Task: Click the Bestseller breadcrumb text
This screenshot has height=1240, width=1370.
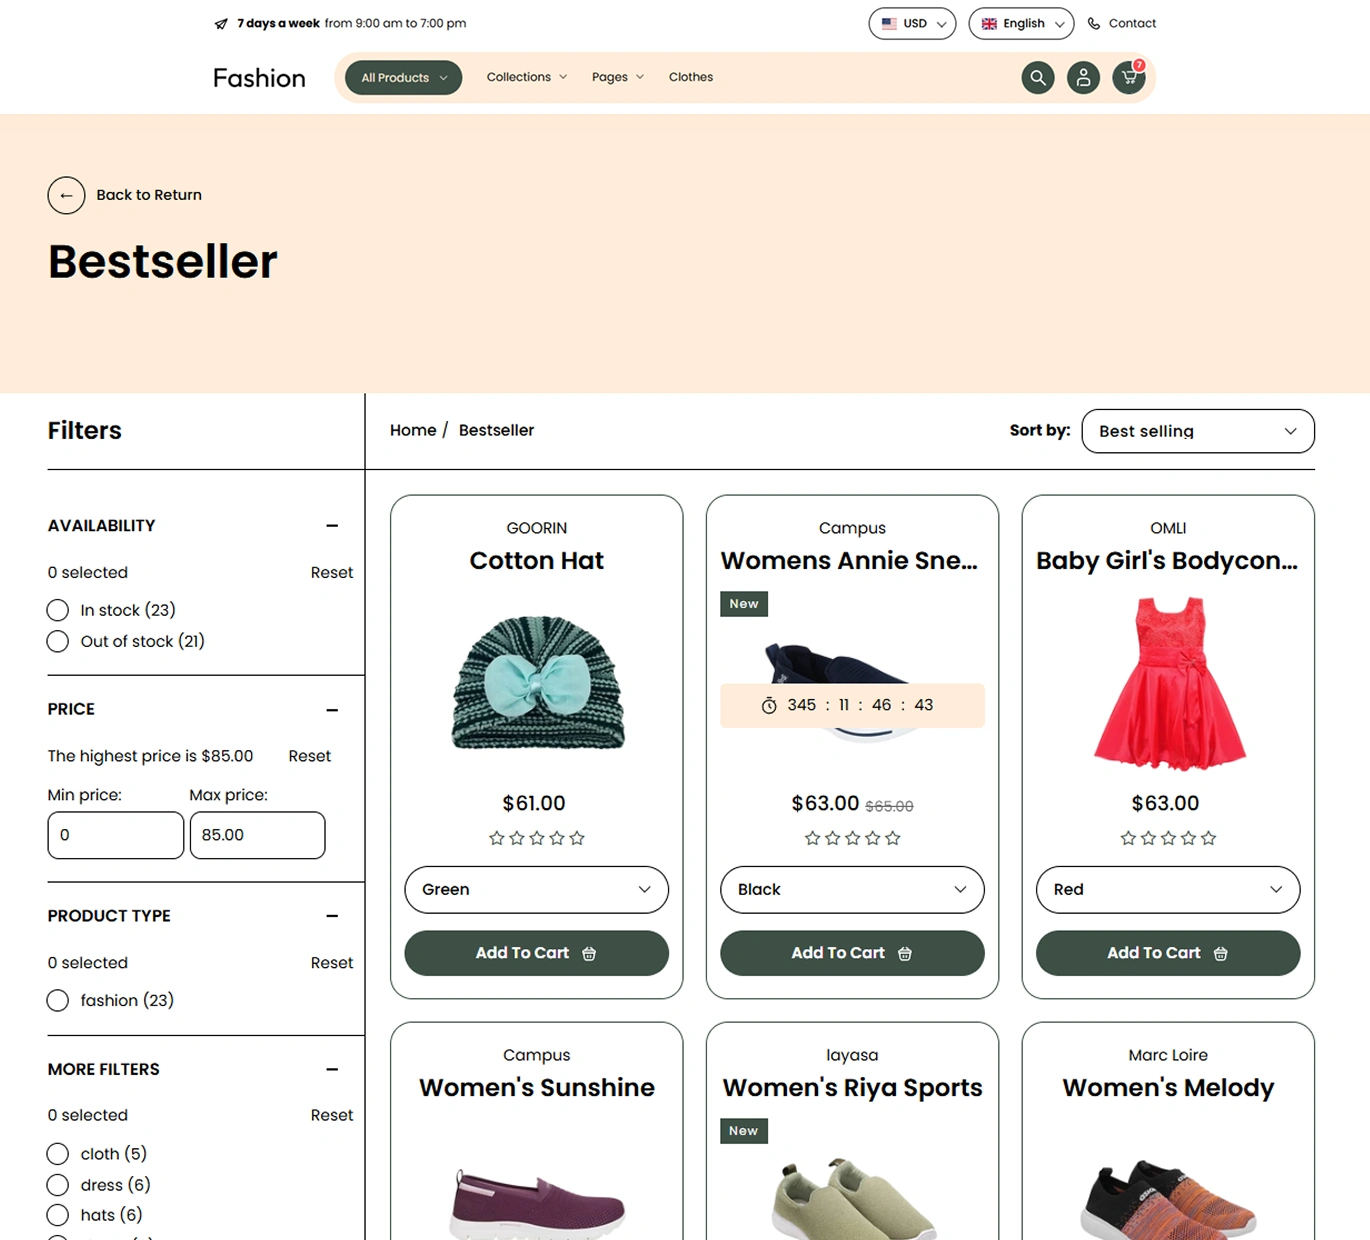Action: tap(496, 430)
